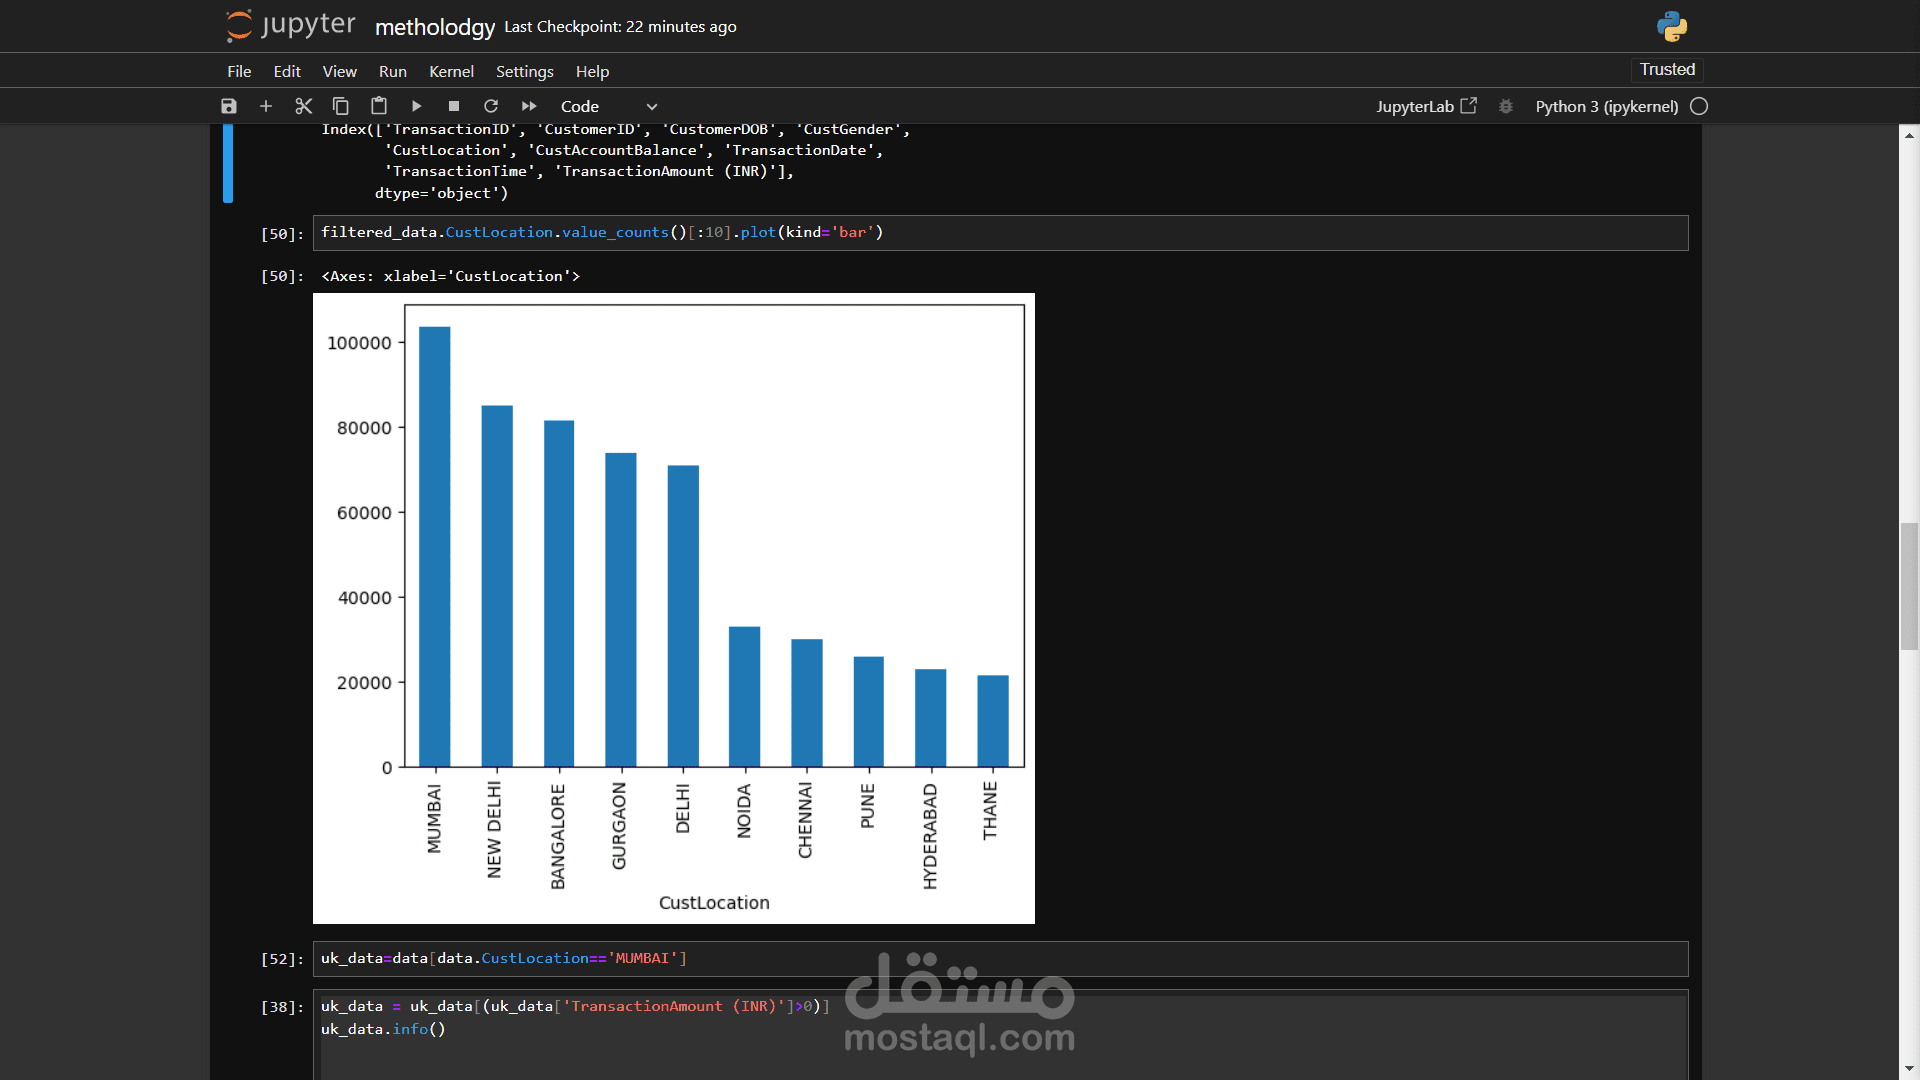Open the Settings menu
Screen dimensions: 1920x1080
click(524, 71)
